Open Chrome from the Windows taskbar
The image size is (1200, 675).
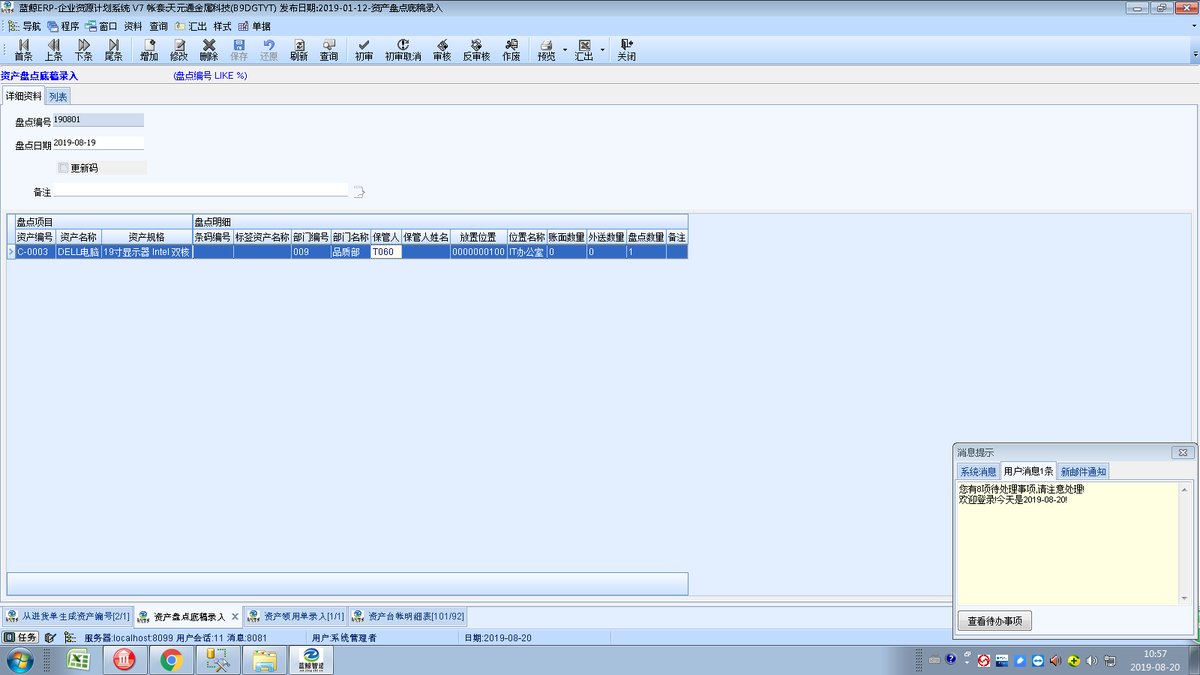click(x=171, y=660)
